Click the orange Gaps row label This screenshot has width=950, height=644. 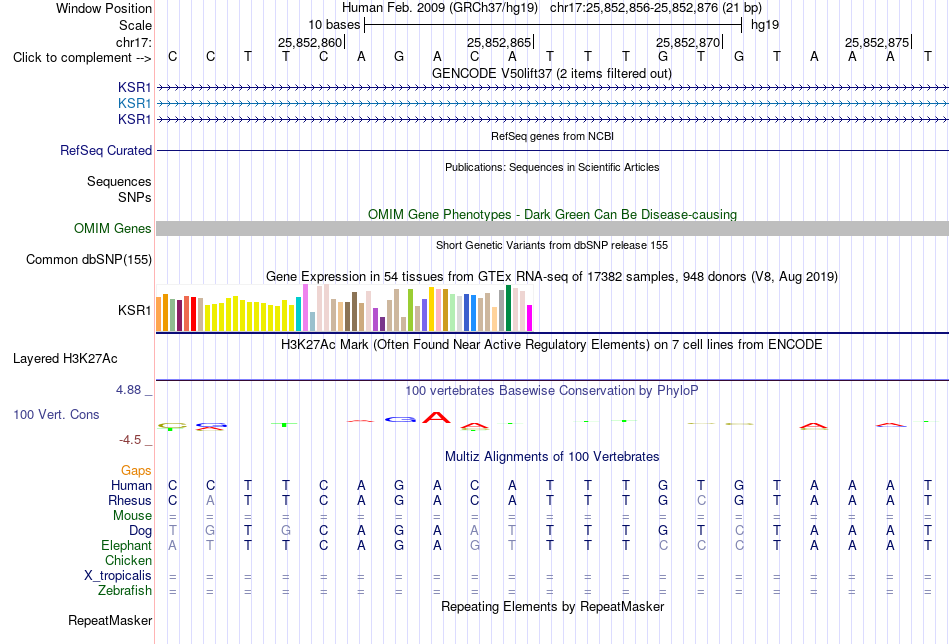coord(136,471)
